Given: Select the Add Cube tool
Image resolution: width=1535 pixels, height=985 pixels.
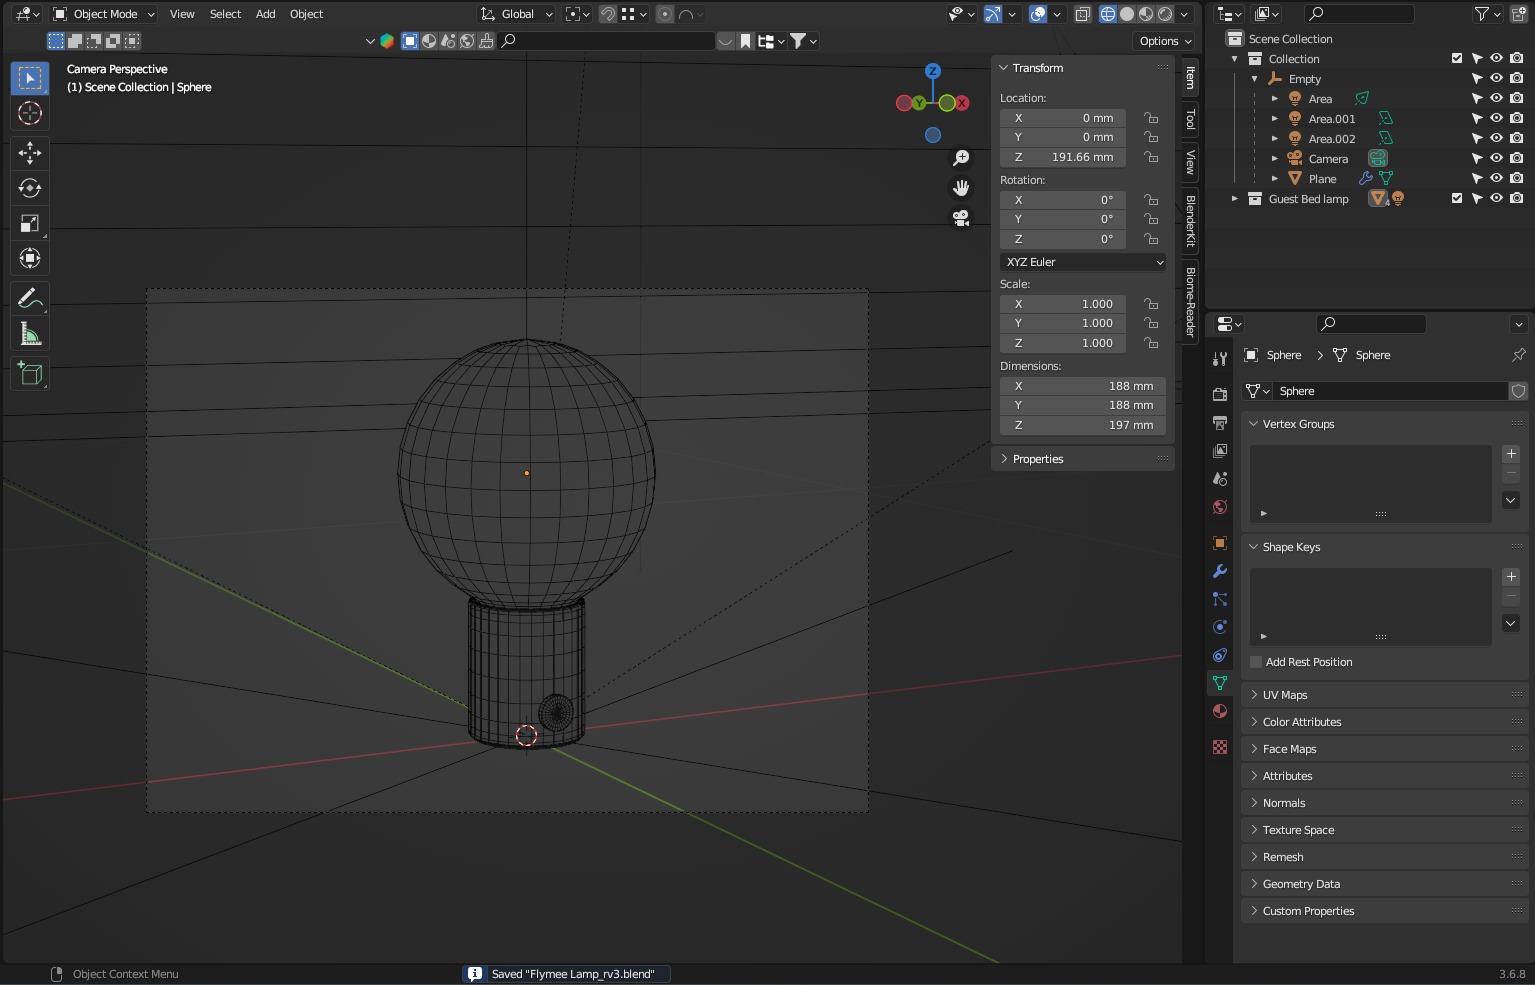Looking at the screenshot, I should (x=29, y=373).
